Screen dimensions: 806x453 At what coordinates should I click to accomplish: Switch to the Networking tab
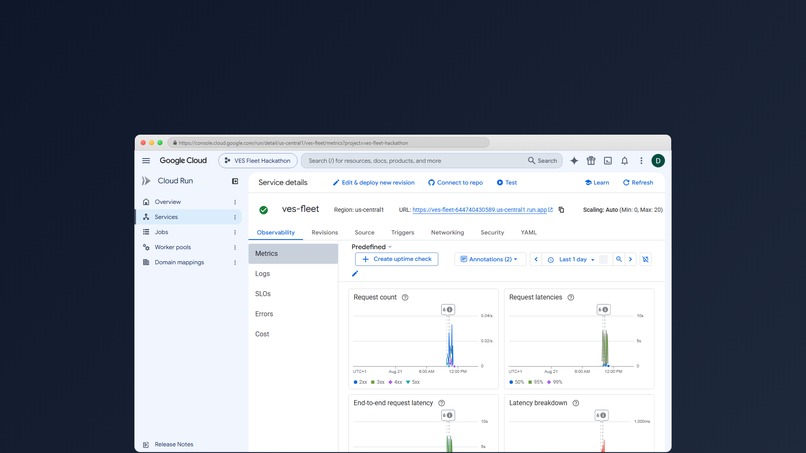click(447, 233)
